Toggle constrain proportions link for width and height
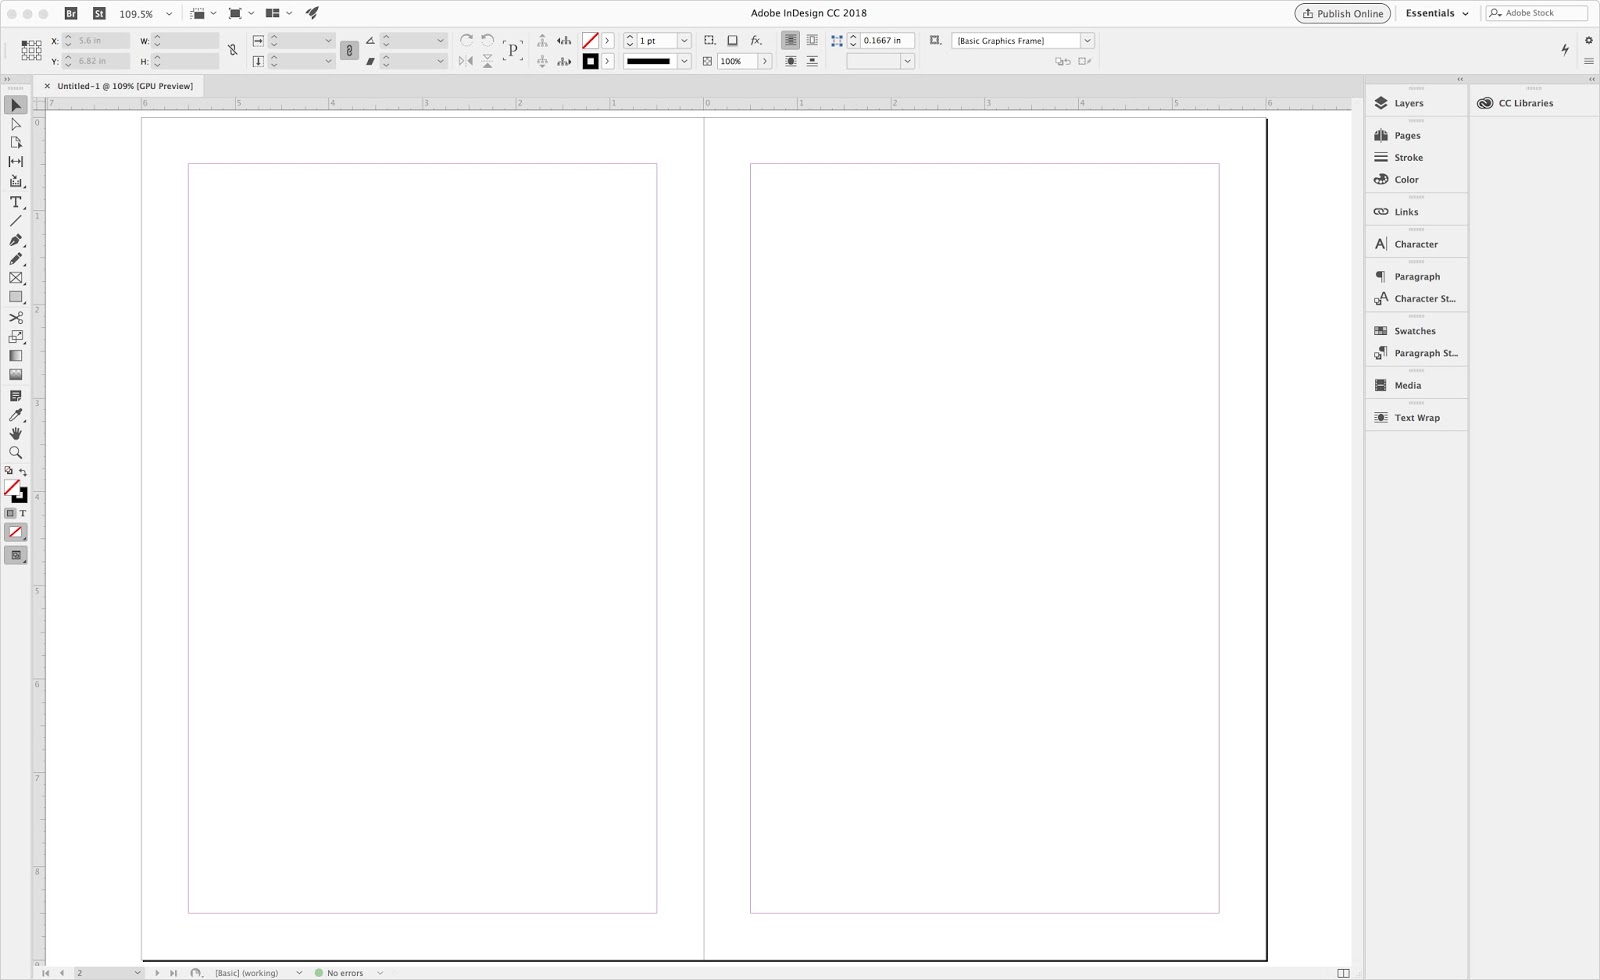This screenshot has height=980, width=1600. click(x=232, y=50)
